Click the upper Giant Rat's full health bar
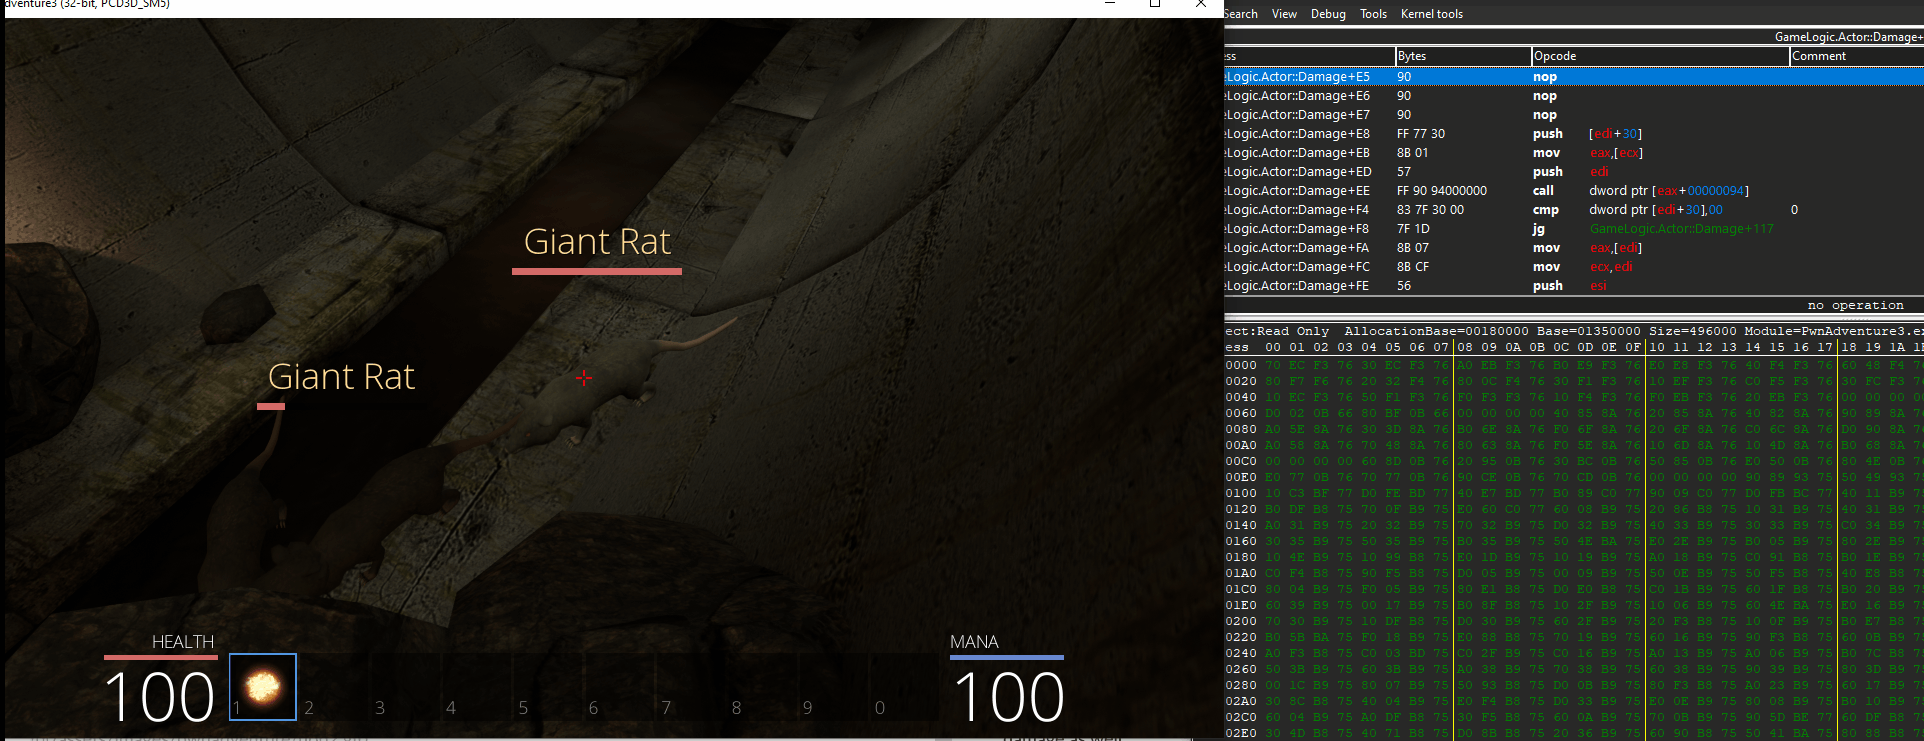Image resolution: width=1924 pixels, height=741 pixels. (597, 271)
